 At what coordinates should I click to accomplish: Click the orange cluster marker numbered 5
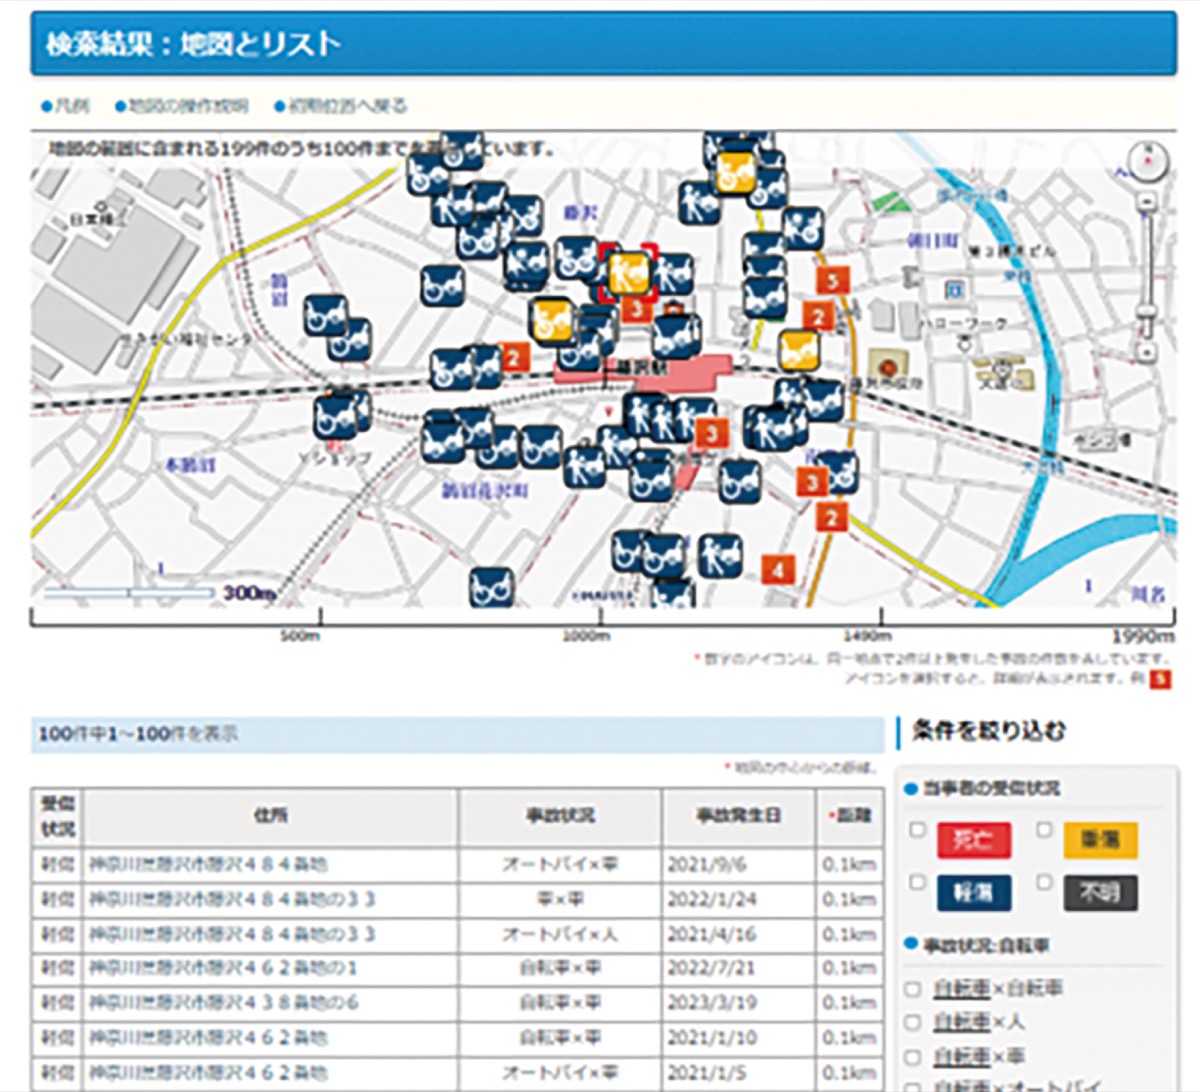pos(832,280)
